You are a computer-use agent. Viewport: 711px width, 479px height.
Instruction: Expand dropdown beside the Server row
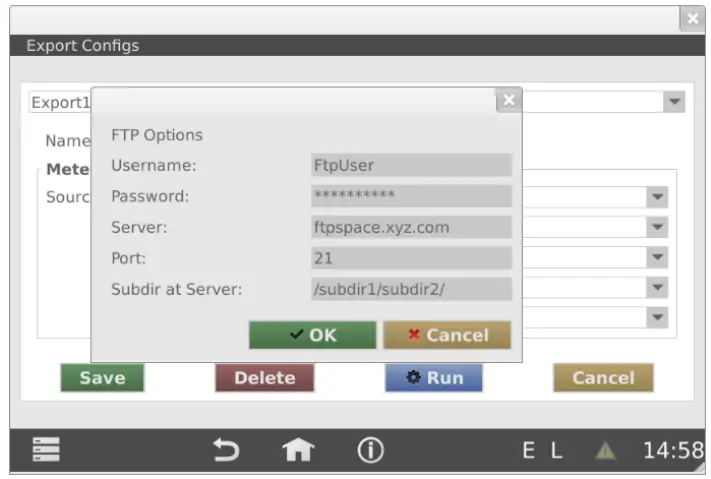[x=657, y=227]
